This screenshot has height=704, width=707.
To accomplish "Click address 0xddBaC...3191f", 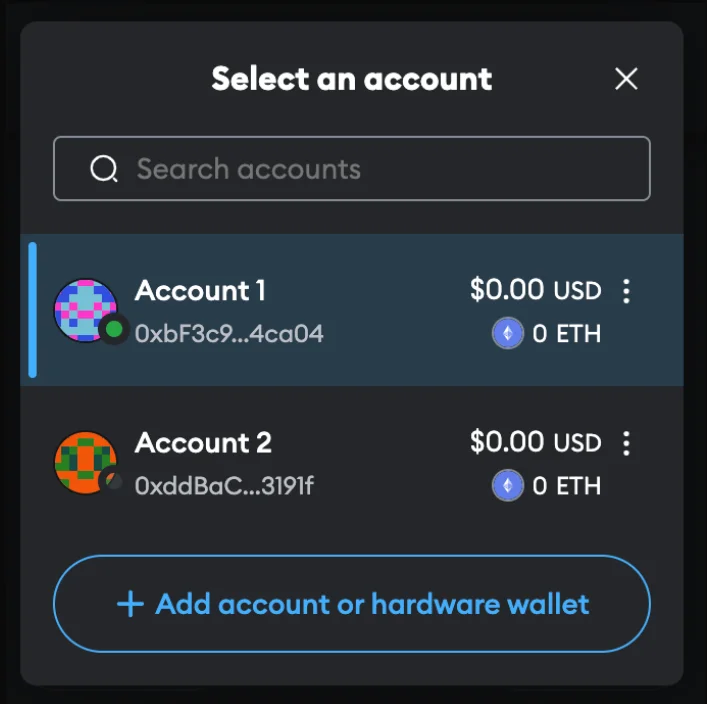I will (224, 486).
